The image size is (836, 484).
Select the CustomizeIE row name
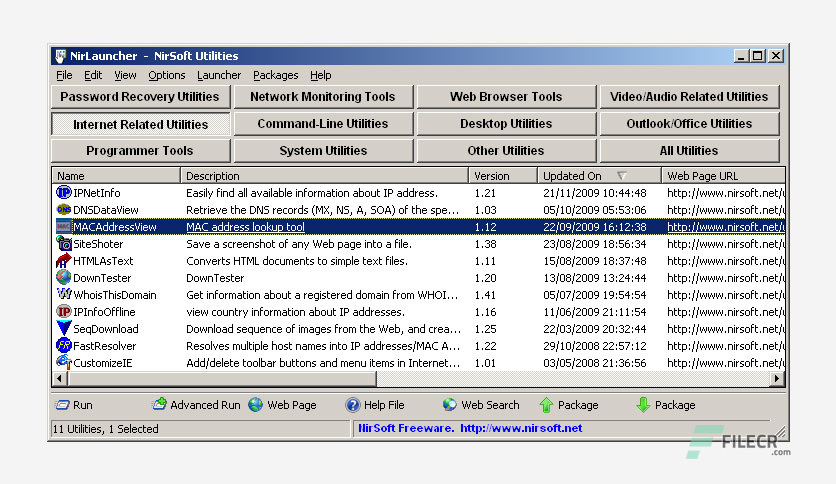click(102, 363)
